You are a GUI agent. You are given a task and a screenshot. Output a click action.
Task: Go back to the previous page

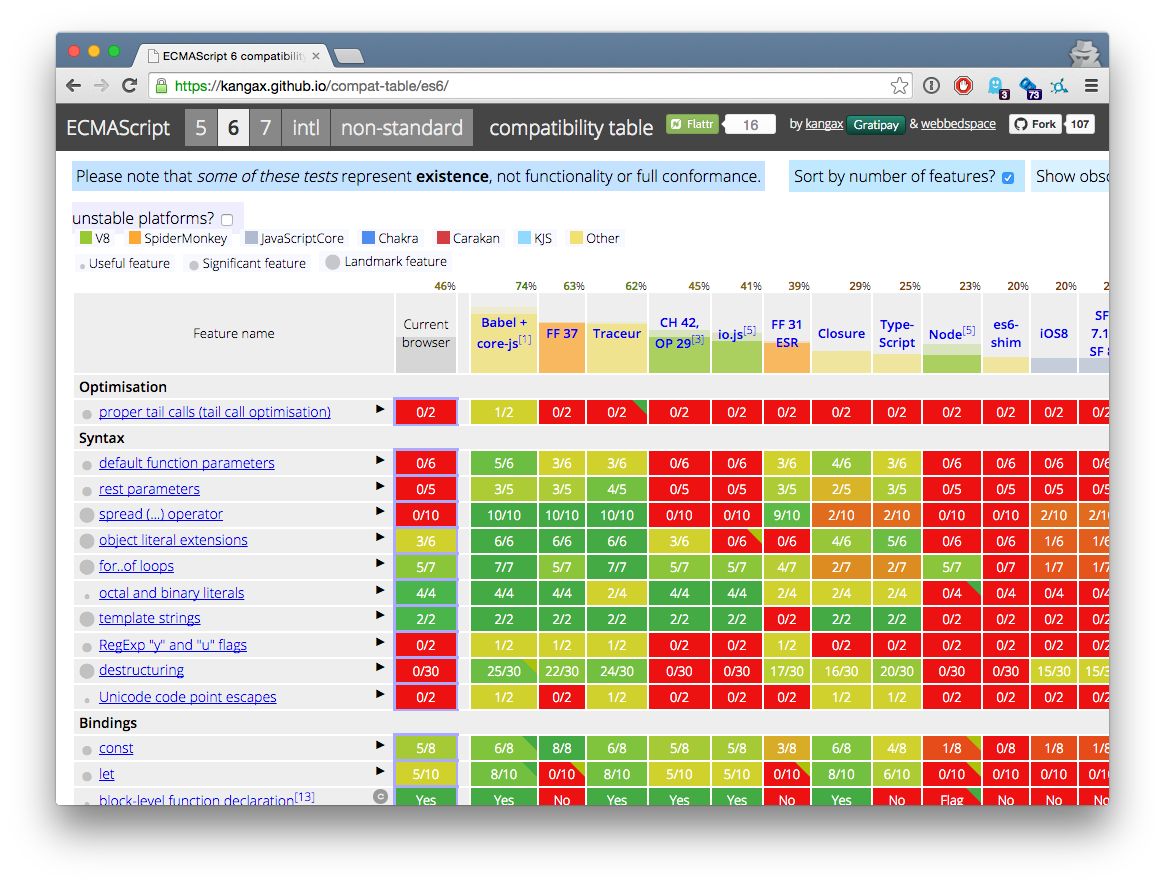click(x=74, y=85)
